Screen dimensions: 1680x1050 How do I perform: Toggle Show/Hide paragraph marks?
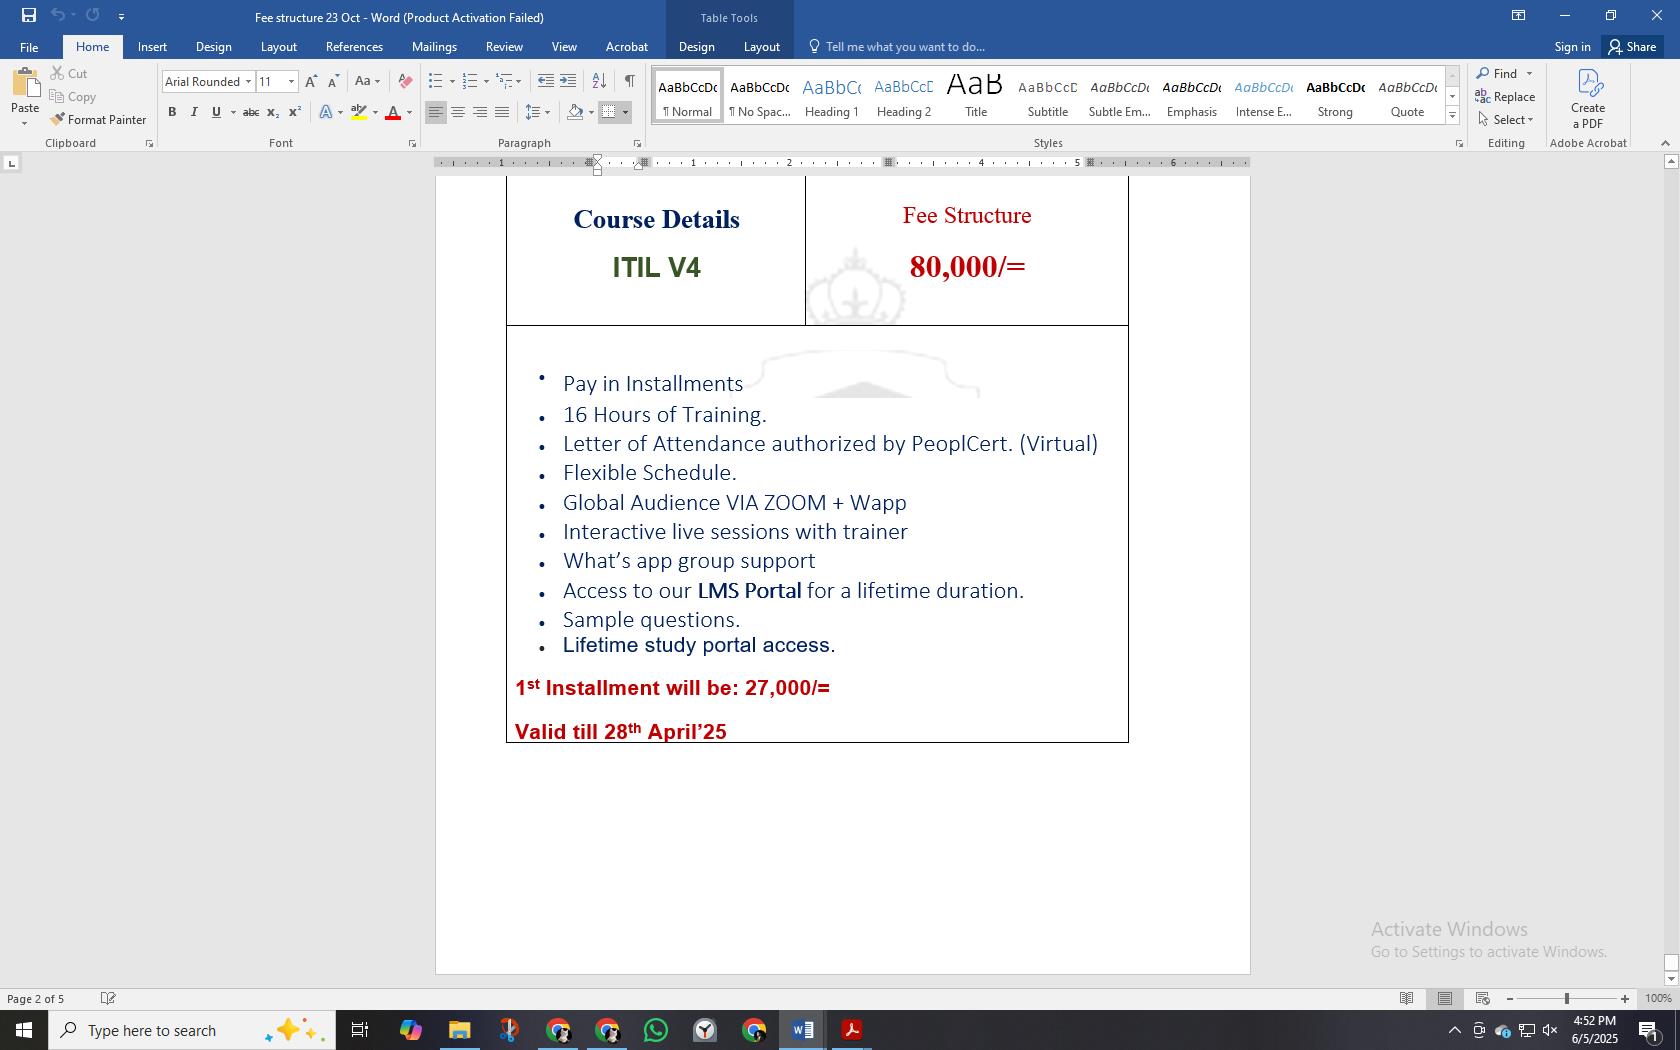pos(629,81)
